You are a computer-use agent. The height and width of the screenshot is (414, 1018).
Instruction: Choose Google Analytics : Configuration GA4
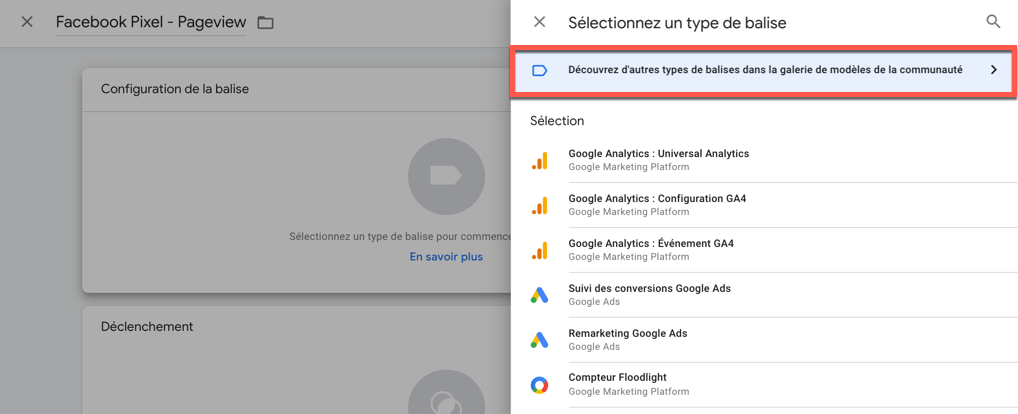(656, 199)
